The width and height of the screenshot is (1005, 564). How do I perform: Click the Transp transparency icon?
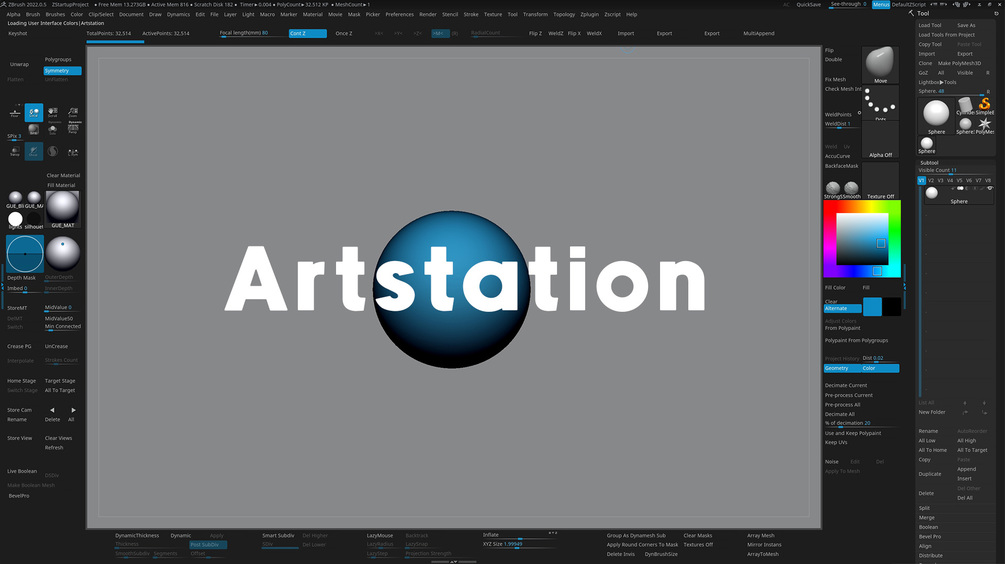[15, 152]
